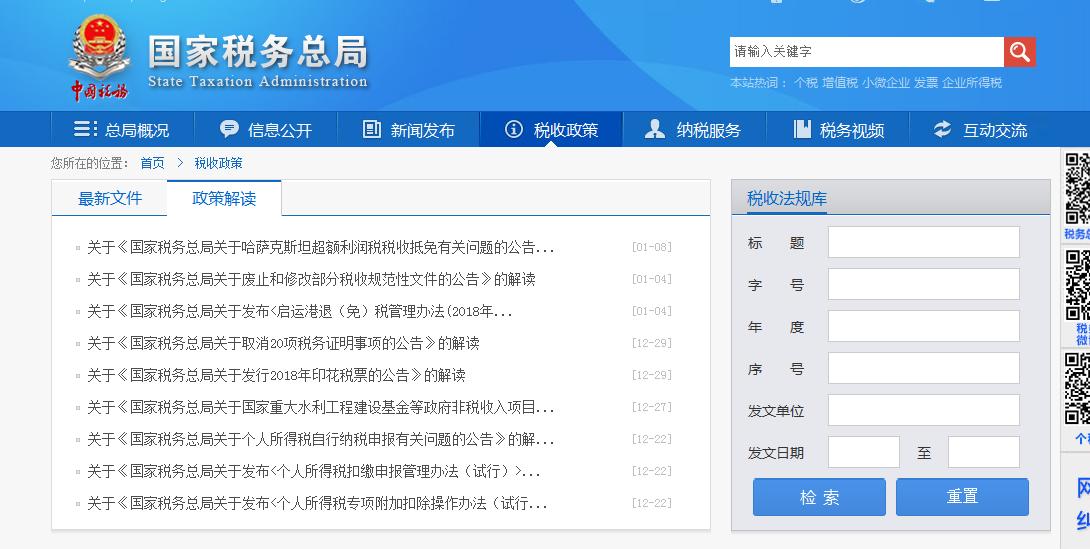Screen dimensions: 1090x549
Task: Click the 发文日期 start date field
Action: tap(863, 452)
